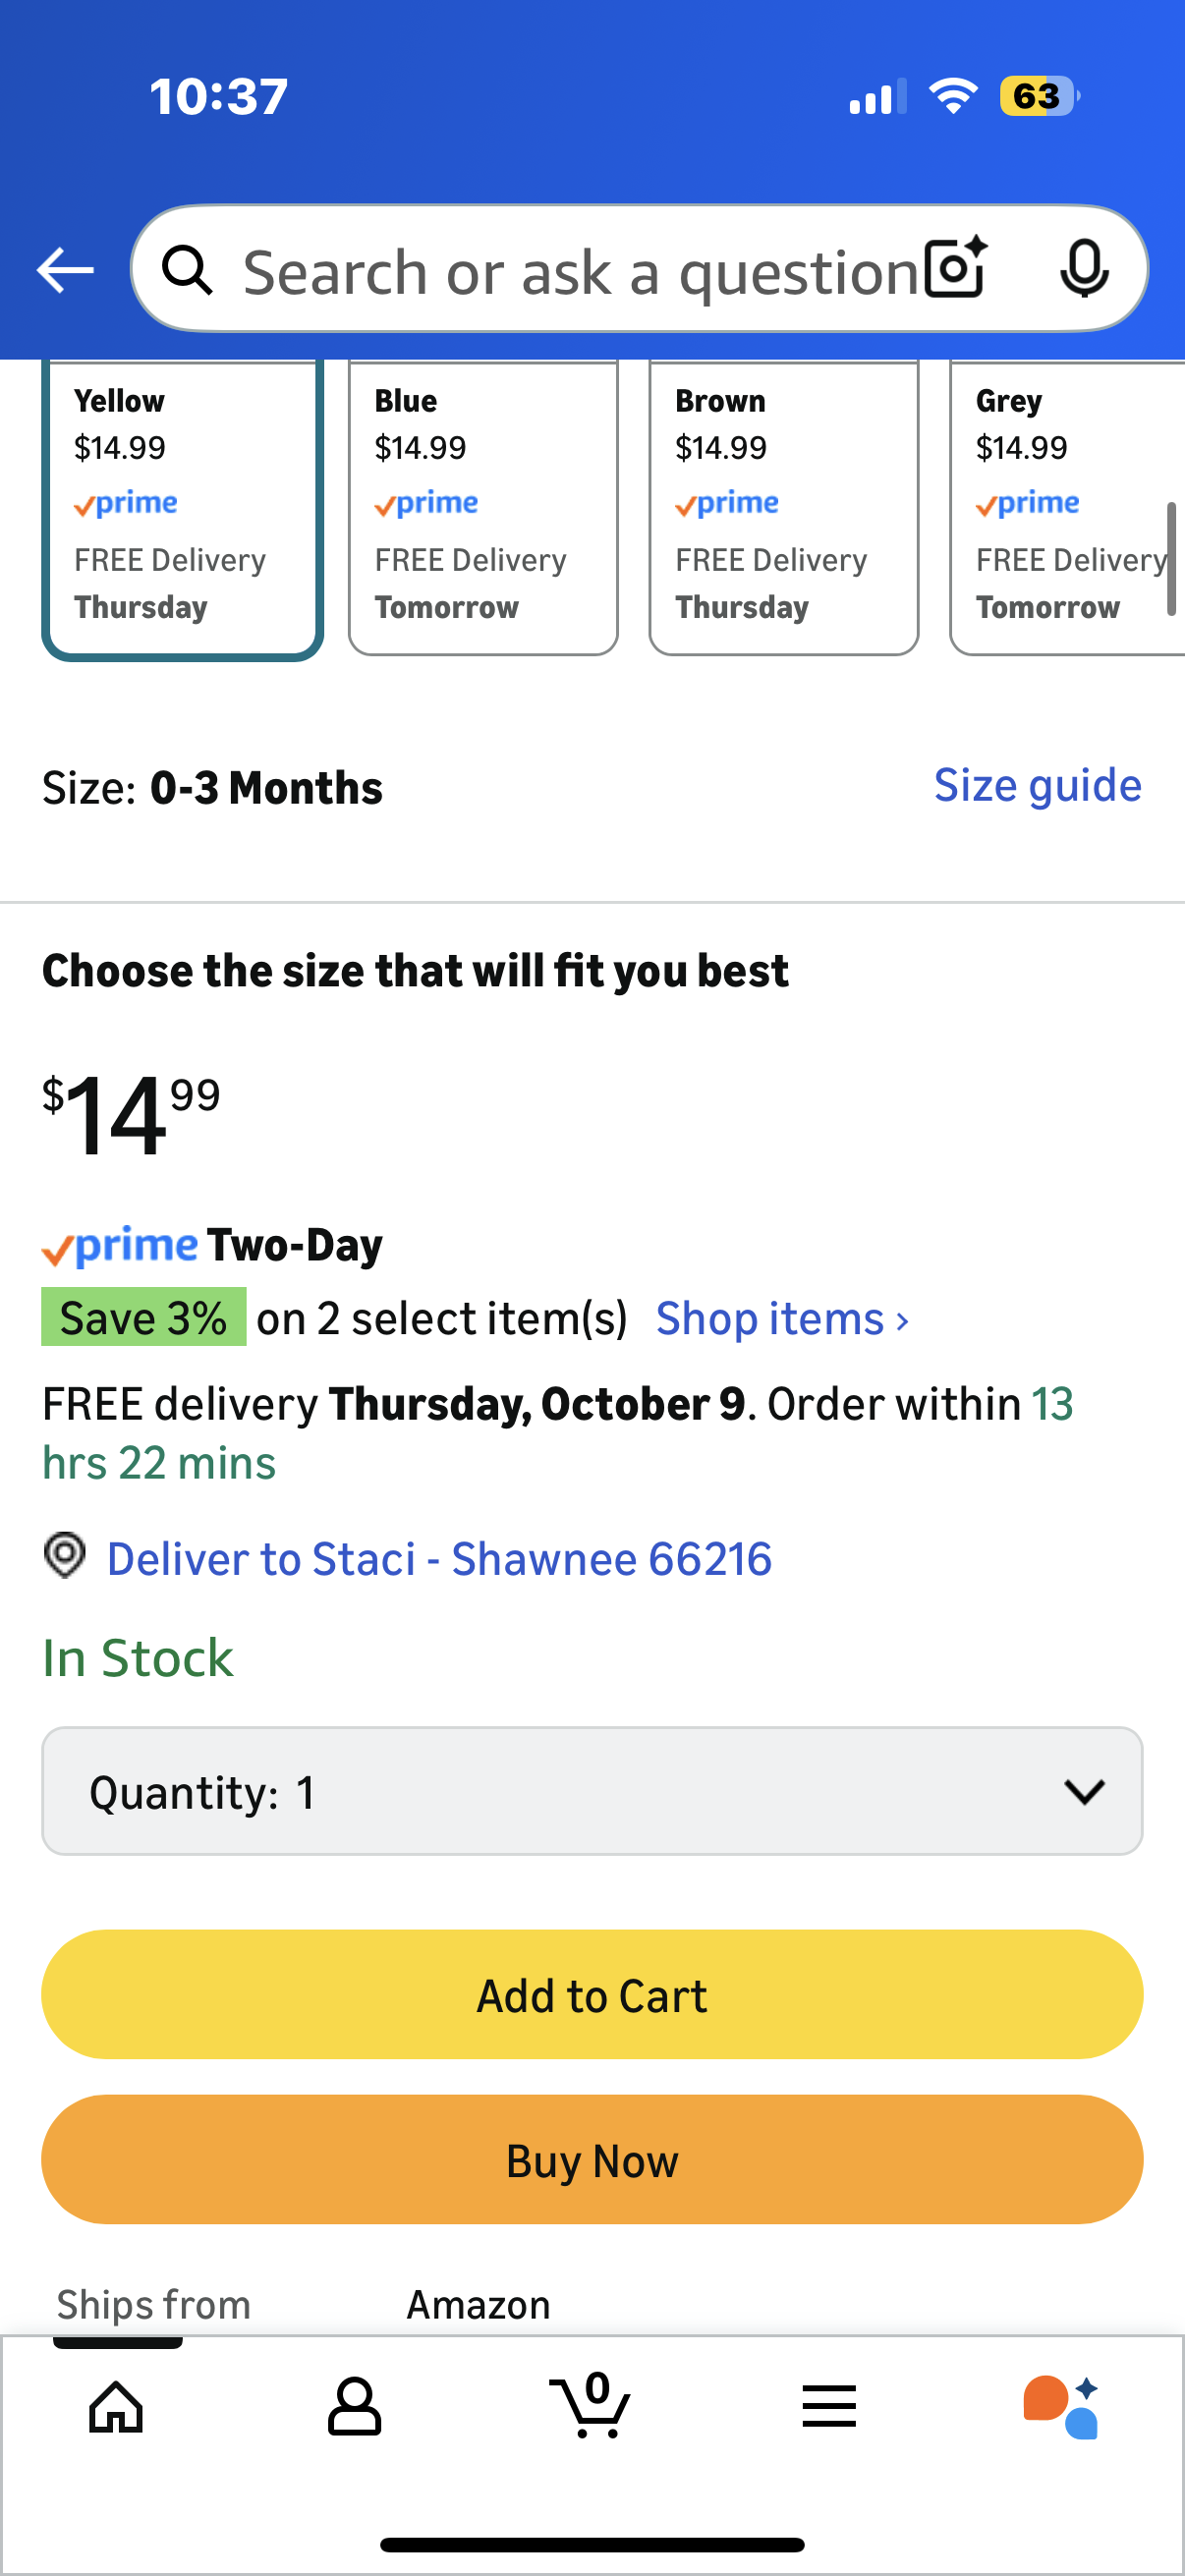
Task: Tap the back arrow icon
Action: [65, 270]
